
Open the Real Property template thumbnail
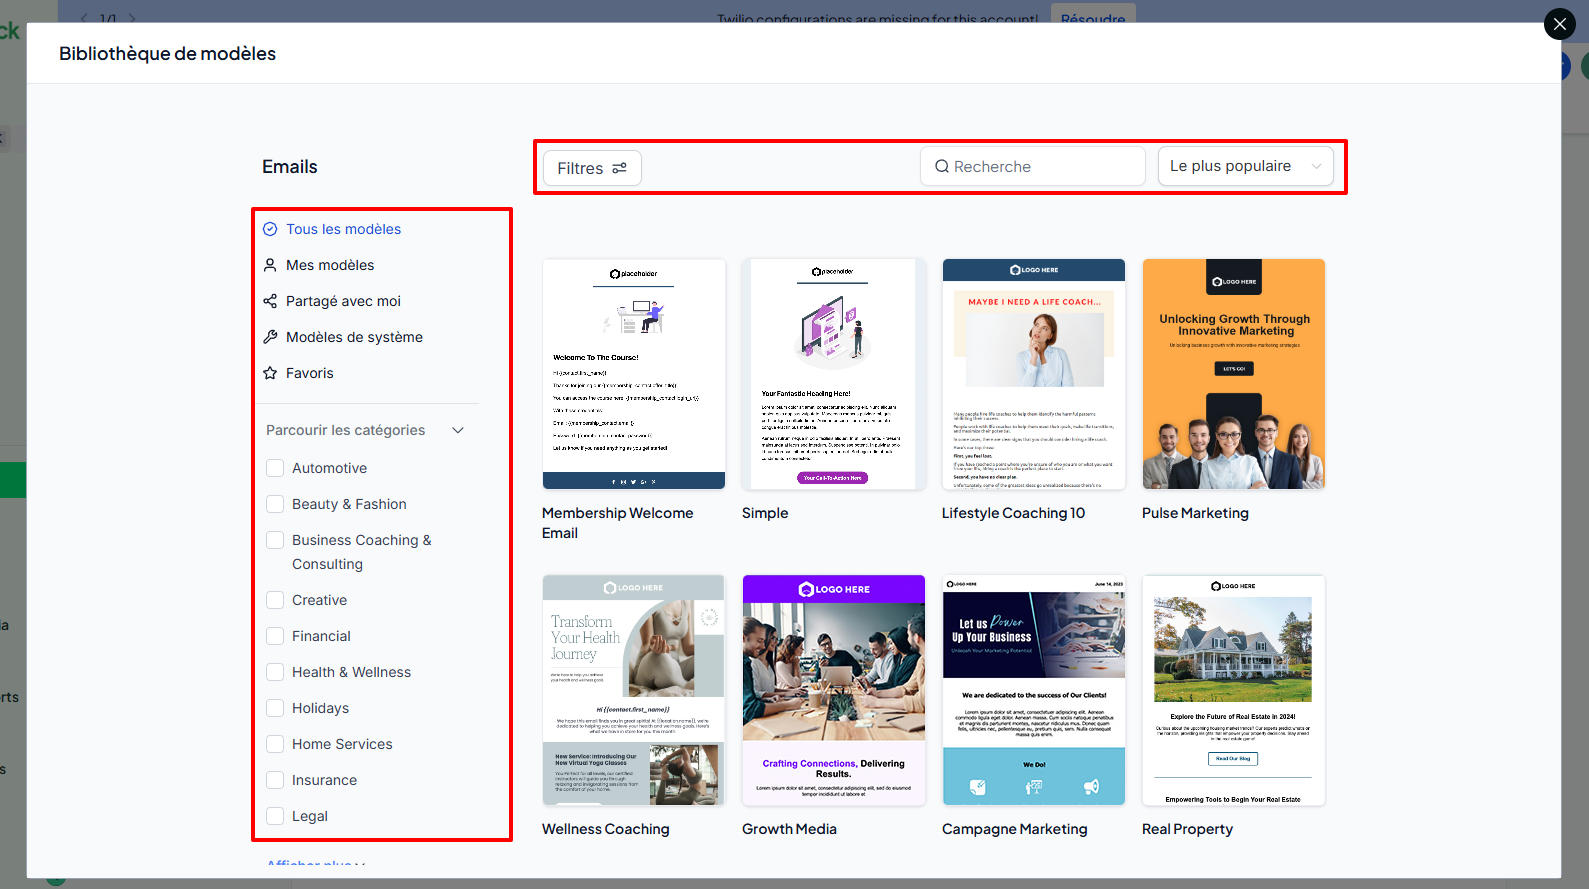point(1234,690)
